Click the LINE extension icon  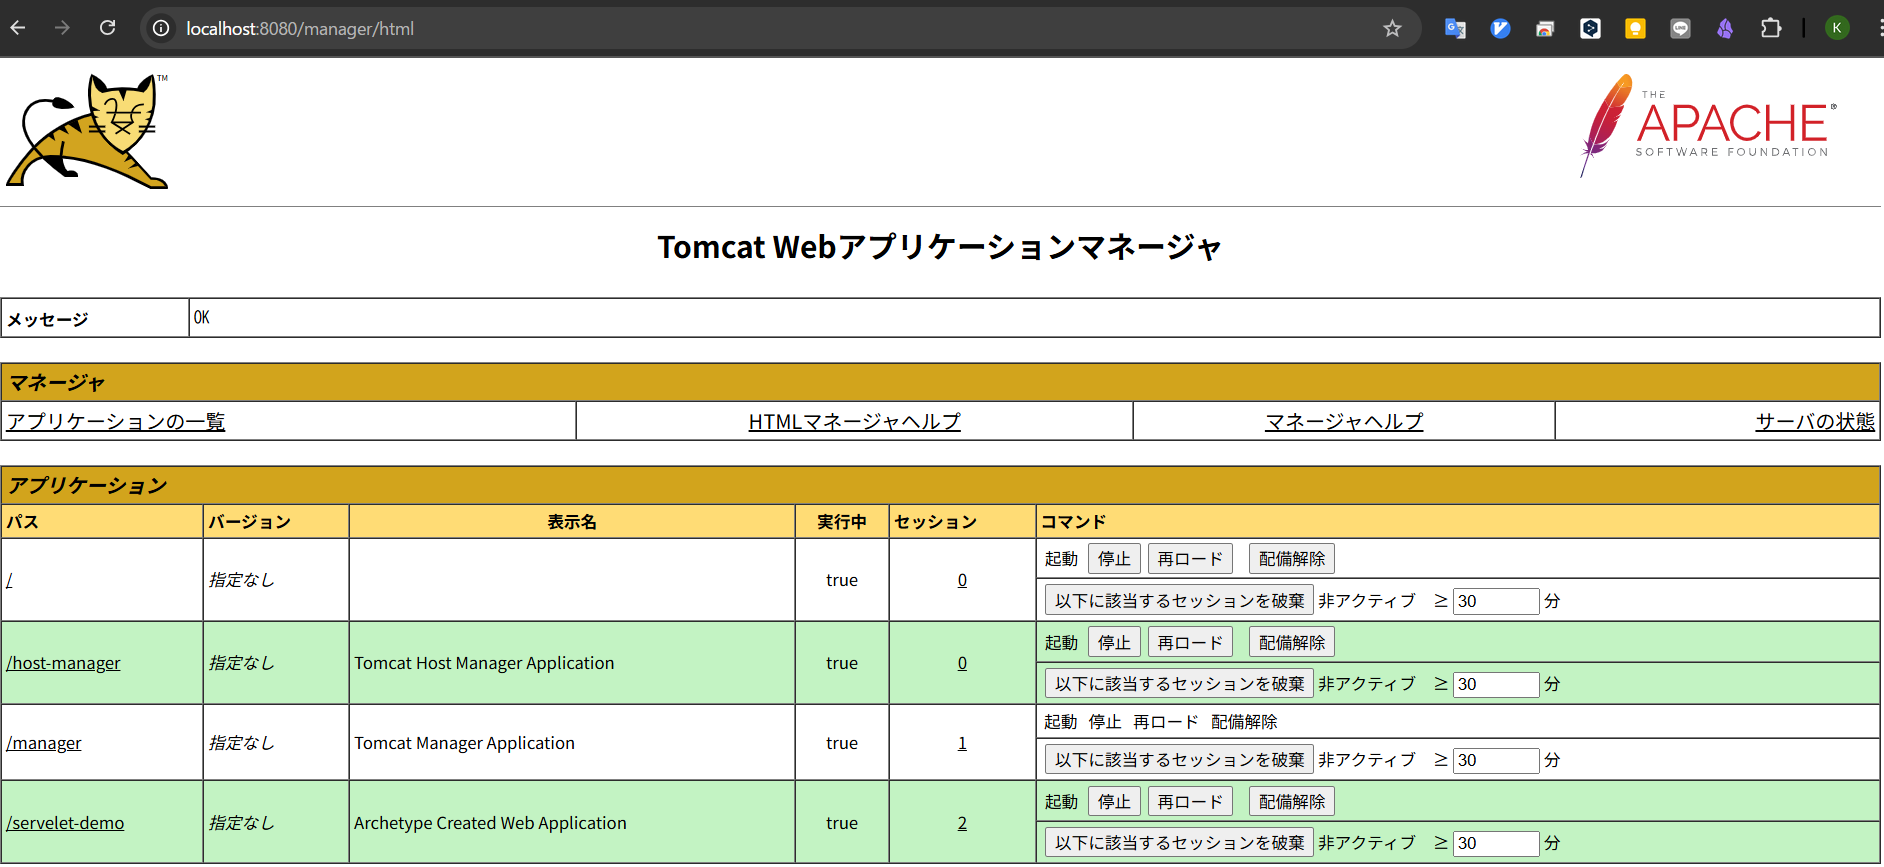(x=1680, y=29)
